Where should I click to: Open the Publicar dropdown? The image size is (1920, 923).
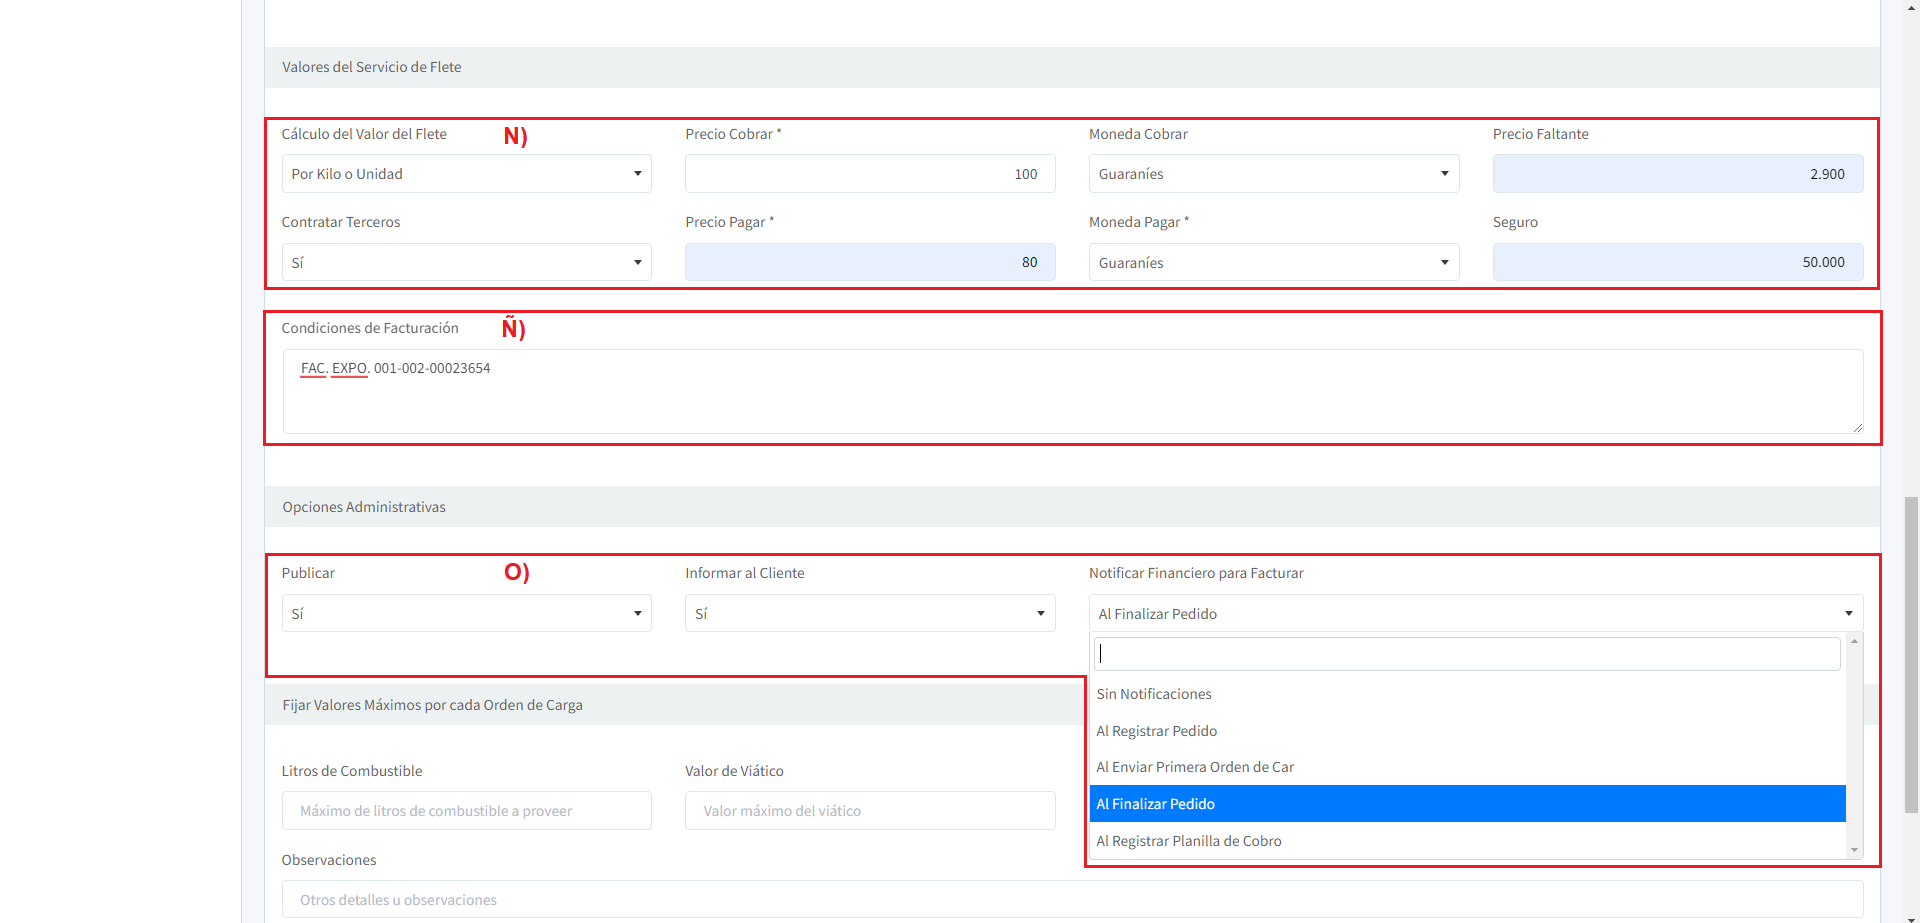coord(466,614)
